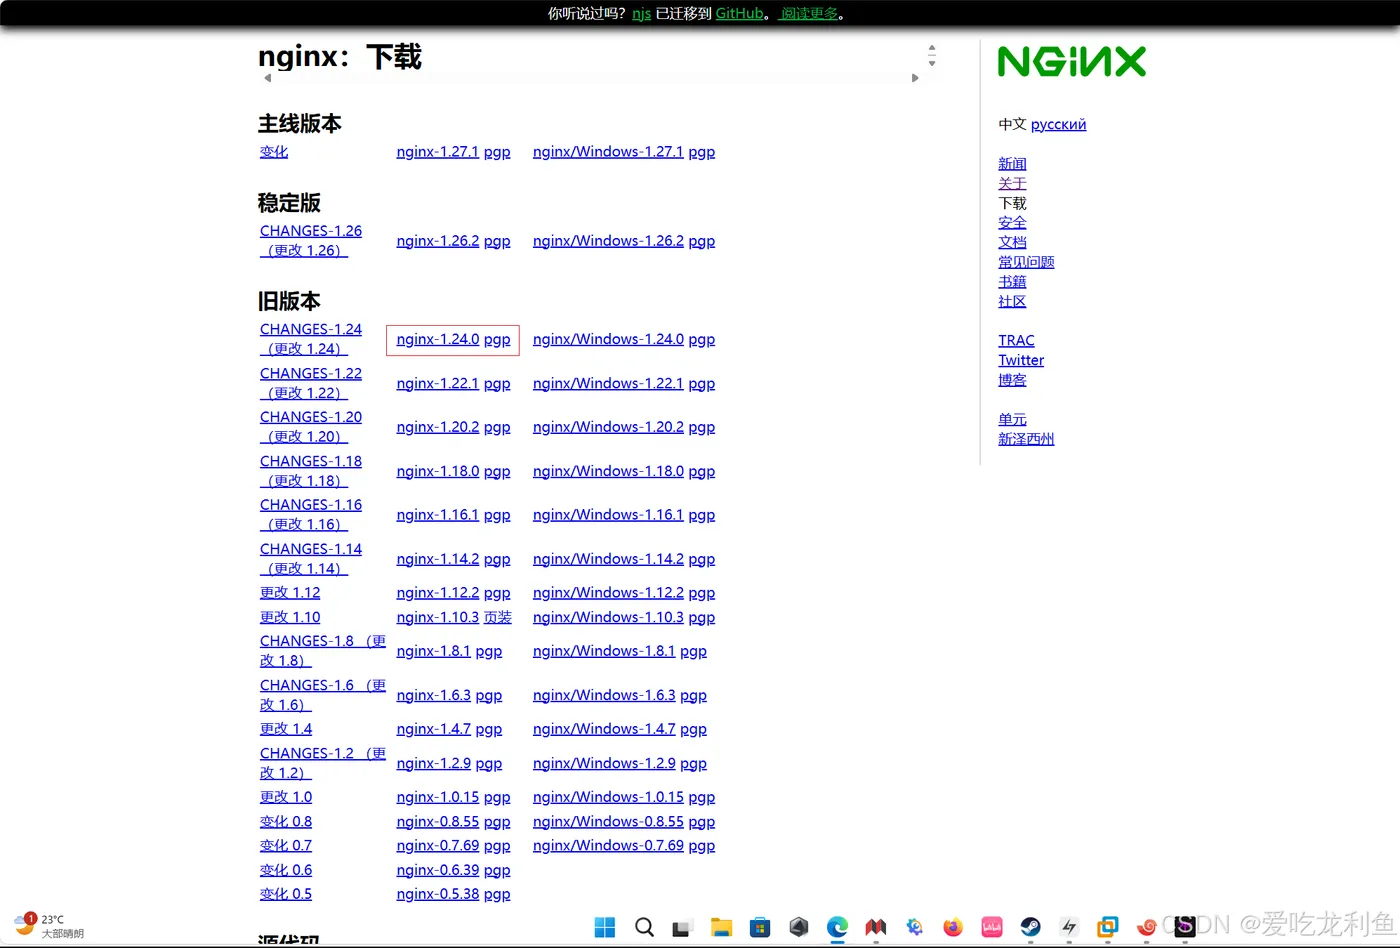
Task: Open 常见问题 (FAQ) sidebar link
Action: (x=1026, y=262)
